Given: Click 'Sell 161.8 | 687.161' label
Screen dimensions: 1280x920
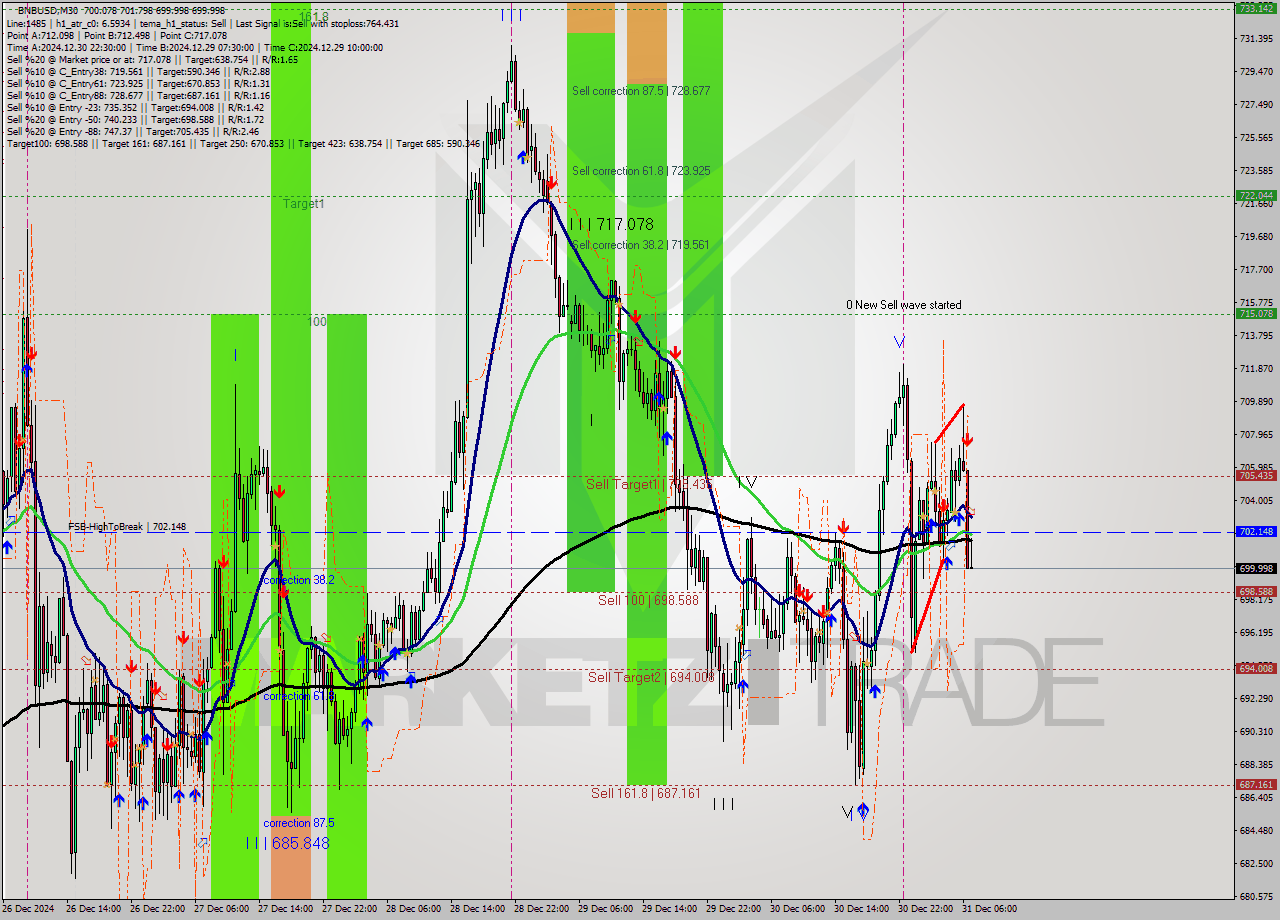Looking at the screenshot, I should (646, 793).
